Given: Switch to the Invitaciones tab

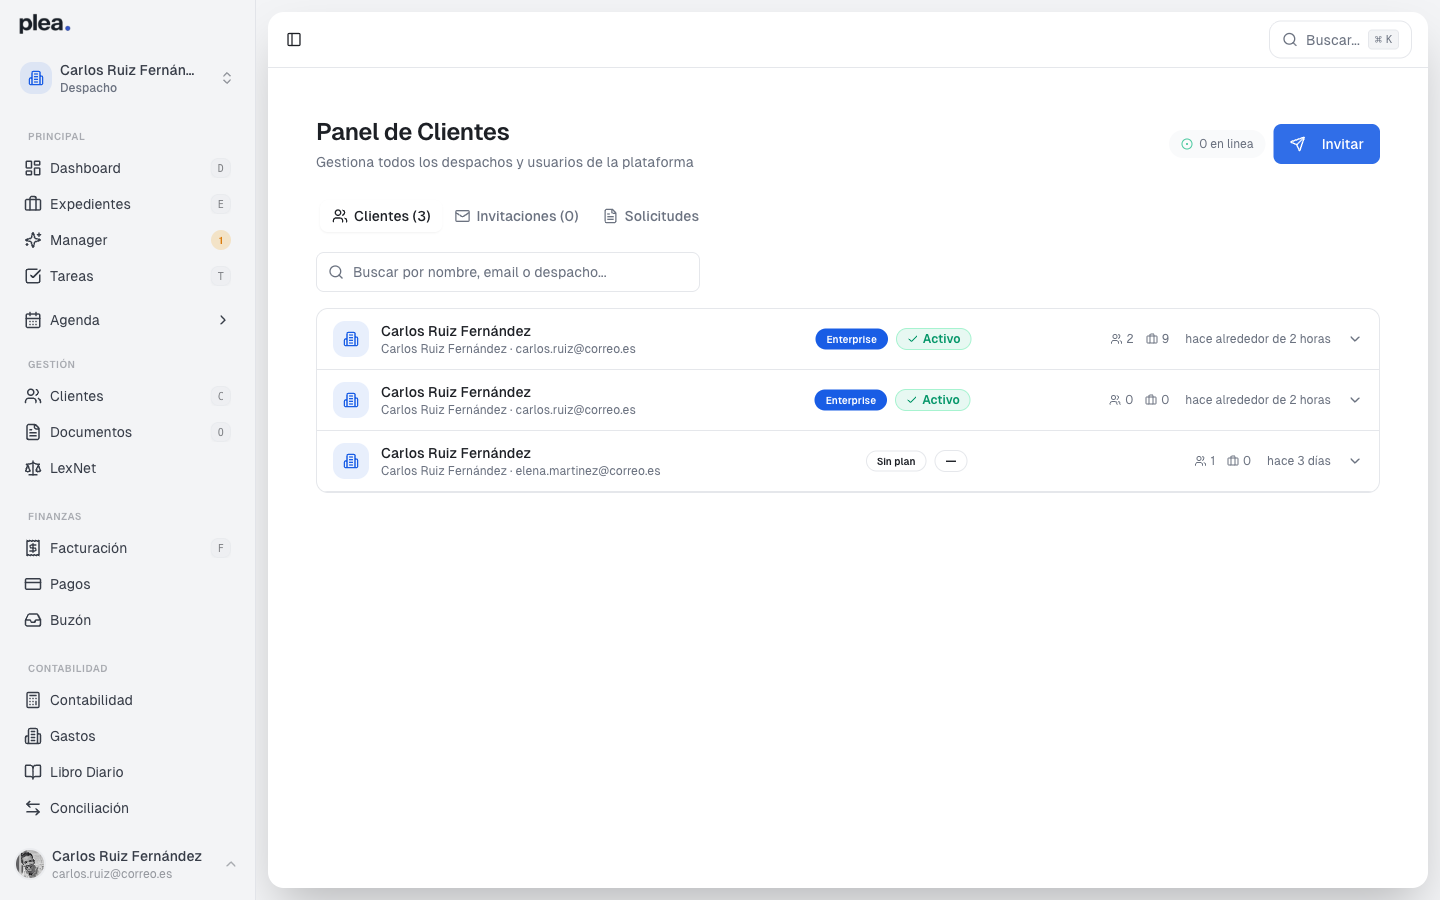Looking at the screenshot, I should 516,216.
